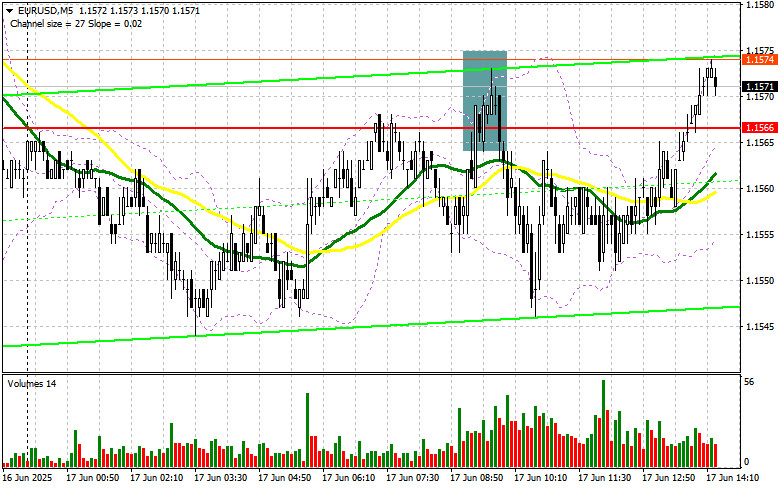This screenshot has width=781, height=489.
Task: Click the orange 1.1574 price tag
Action: pyautogui.click(x=760, y=60)
